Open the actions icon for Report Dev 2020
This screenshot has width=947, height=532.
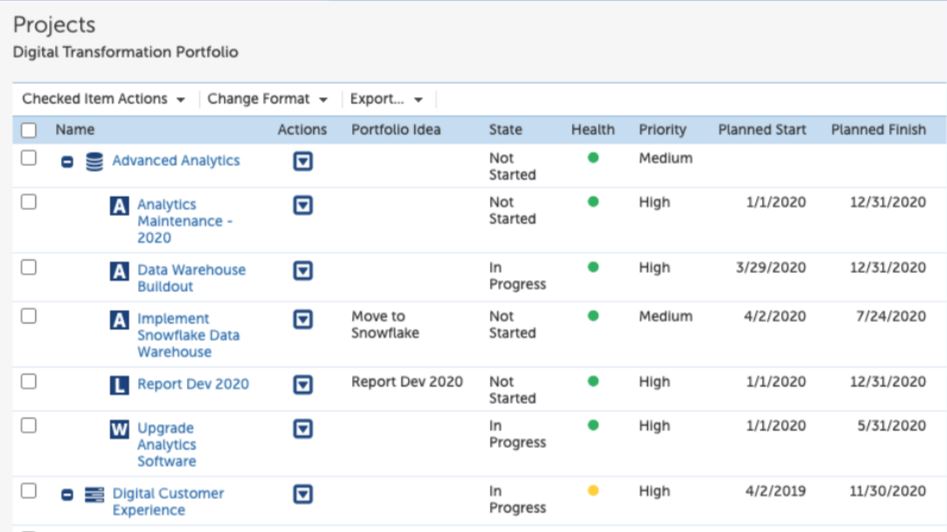[x=303, y=385]
